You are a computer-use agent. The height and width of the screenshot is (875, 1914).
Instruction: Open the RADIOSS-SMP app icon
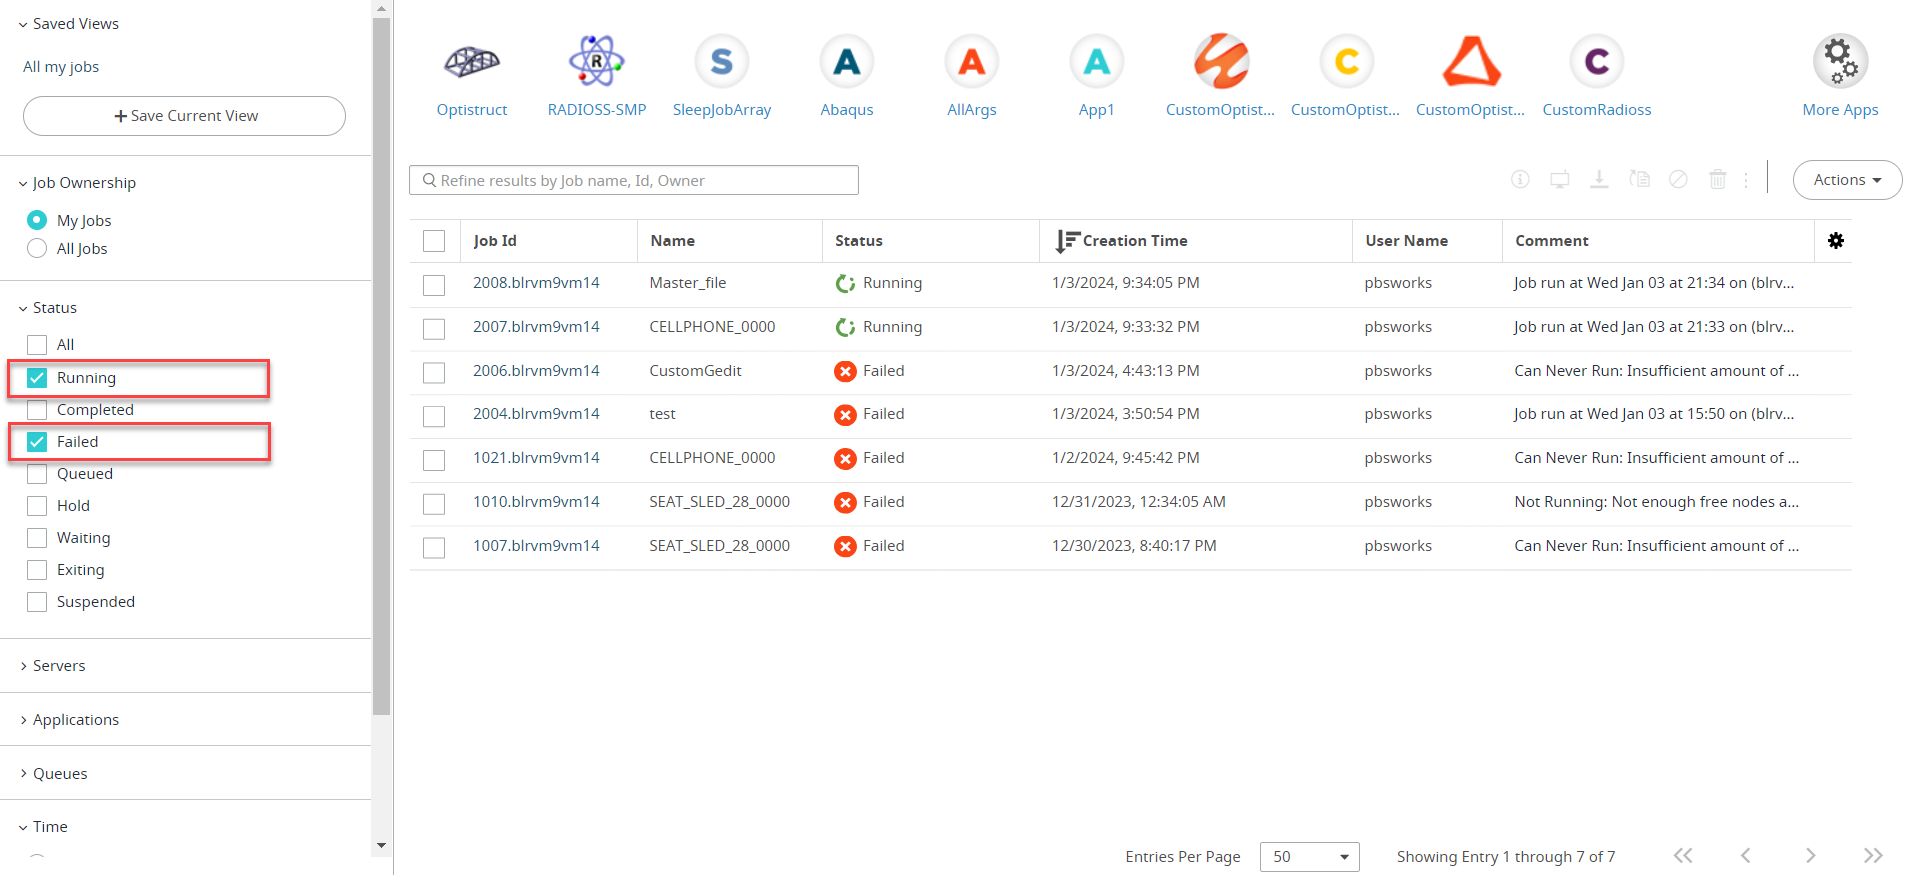pyautogui.click(x=596, y=63)
